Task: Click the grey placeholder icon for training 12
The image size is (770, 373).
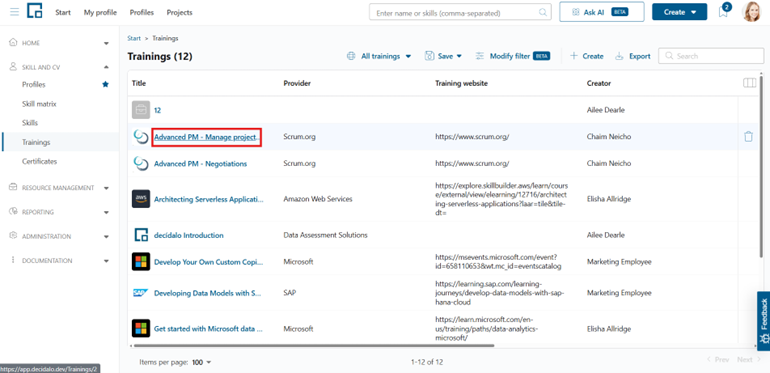Action: pos(141,110)
